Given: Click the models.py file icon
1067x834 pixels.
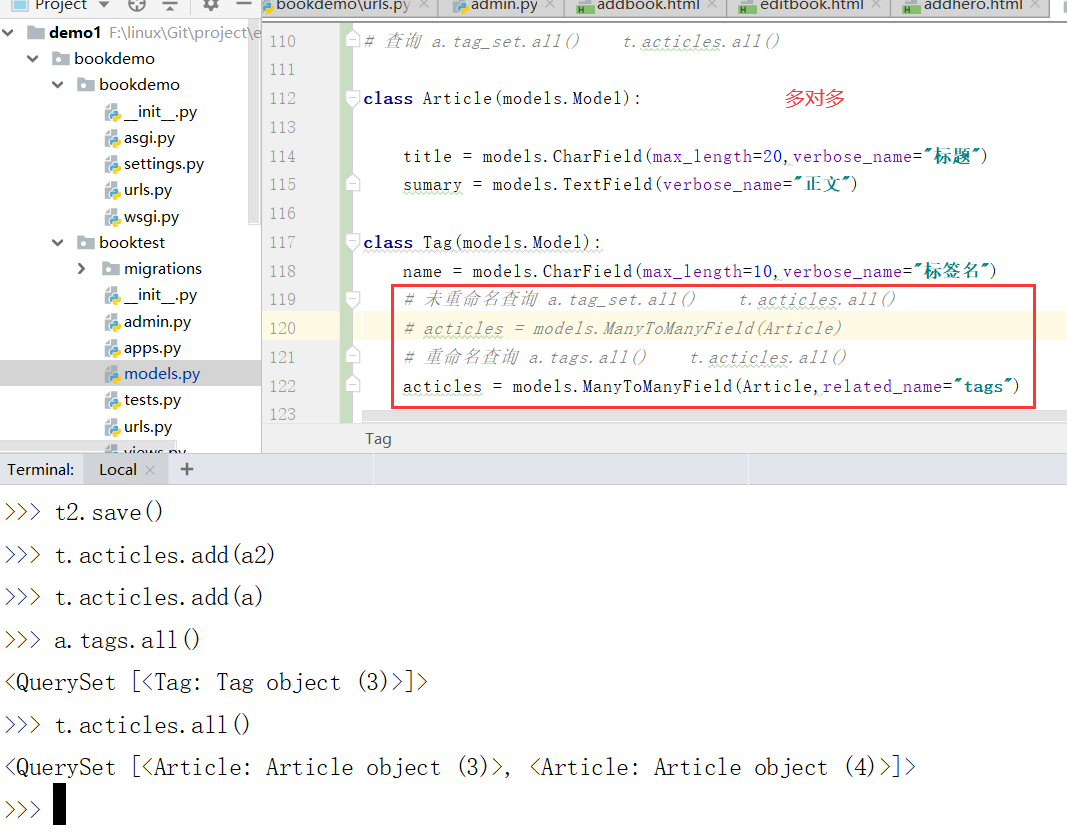Looking at the screenshot, I should tap(112, 373).
